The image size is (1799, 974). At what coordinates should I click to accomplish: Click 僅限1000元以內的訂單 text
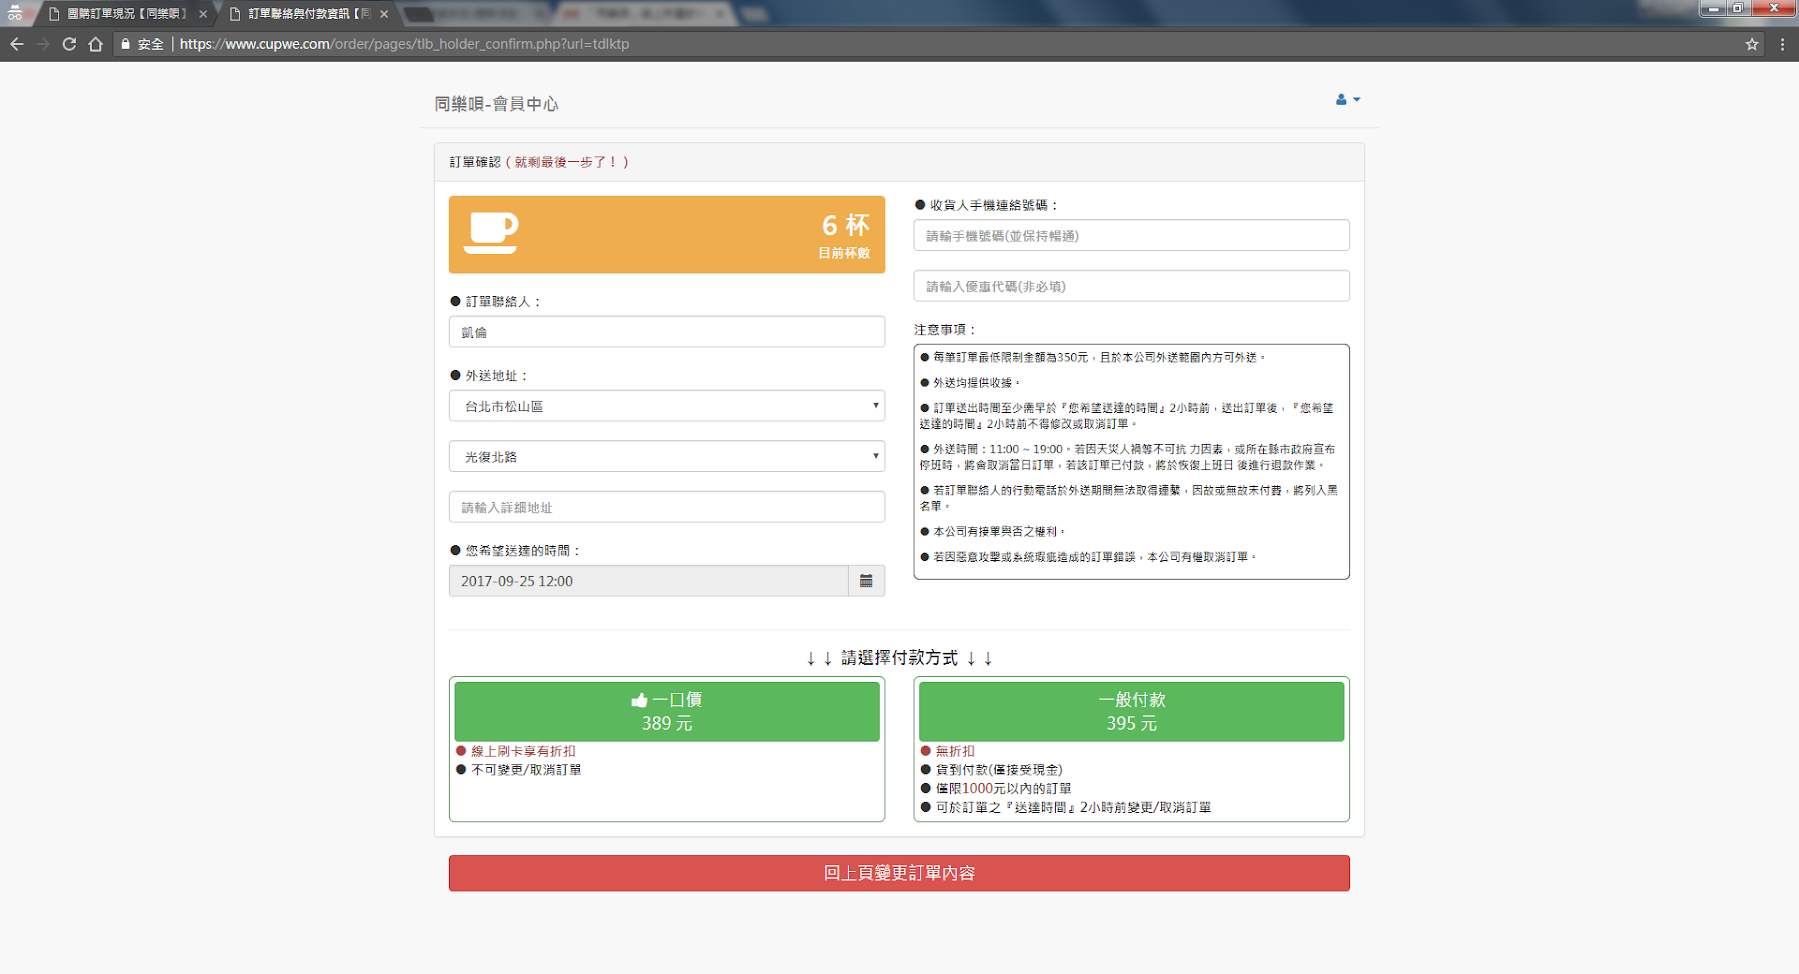[x=1003, y=789]
